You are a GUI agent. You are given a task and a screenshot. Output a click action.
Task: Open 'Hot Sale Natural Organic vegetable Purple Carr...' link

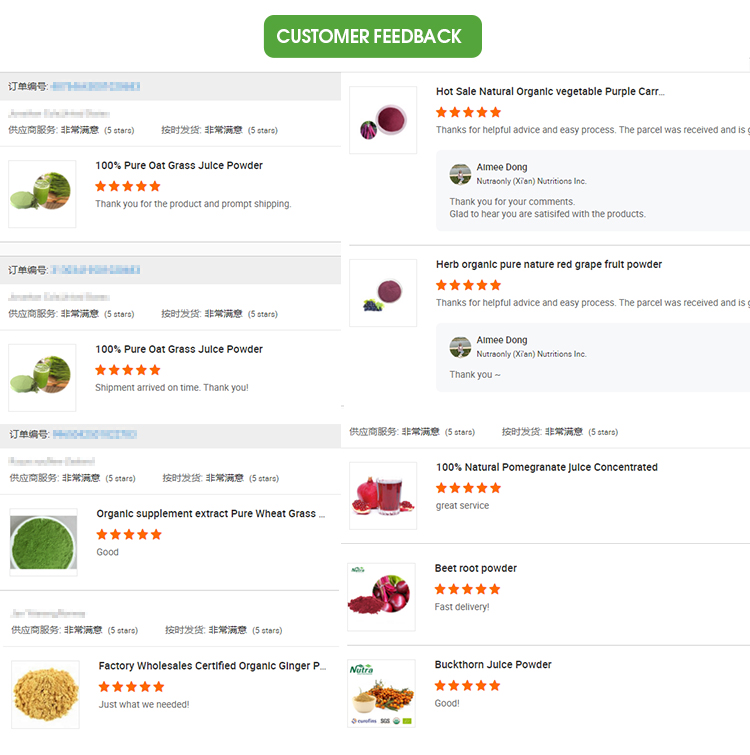click(x=550, y=92)
